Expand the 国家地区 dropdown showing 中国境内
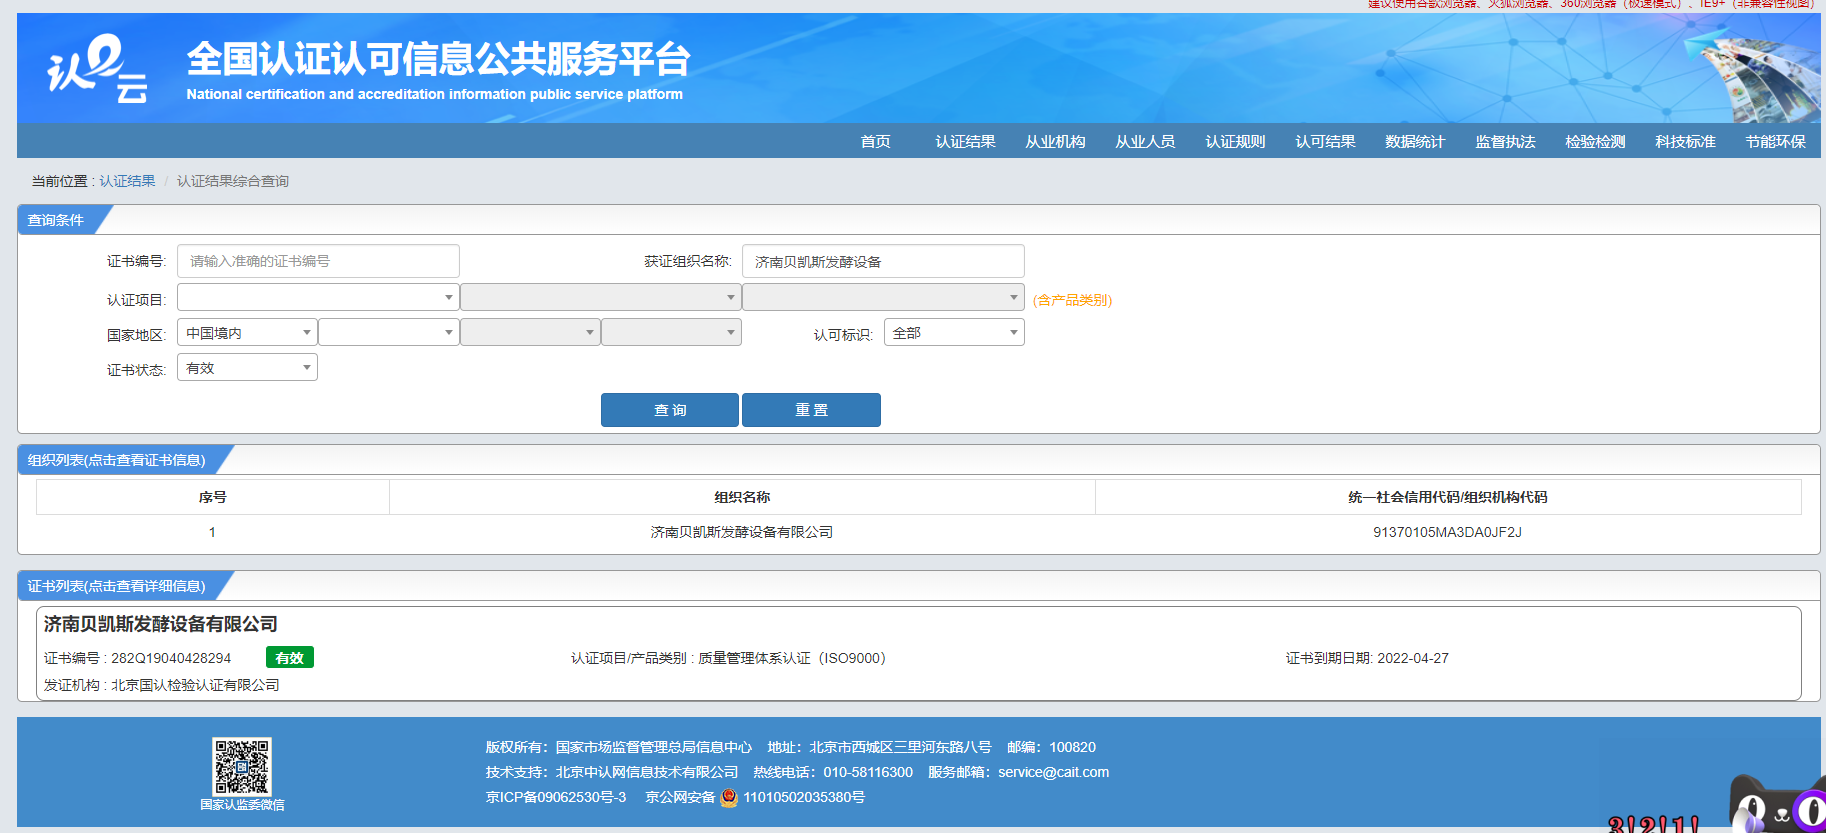The width and height of the screenshot is (1826, 833). click(x=247, y=333)
